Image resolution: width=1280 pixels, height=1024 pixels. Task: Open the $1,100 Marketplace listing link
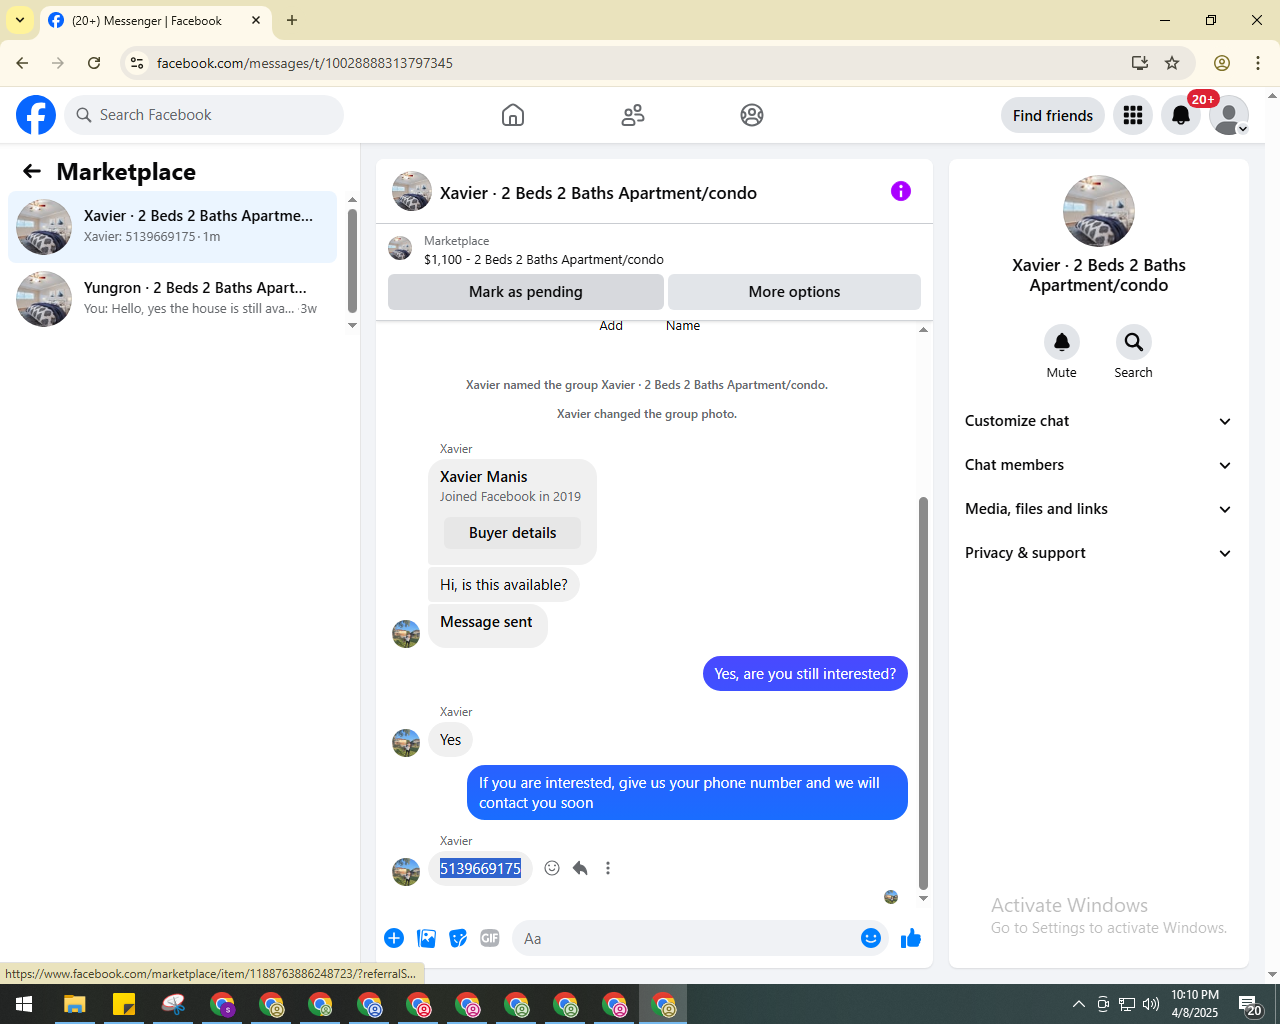point(544,259)
